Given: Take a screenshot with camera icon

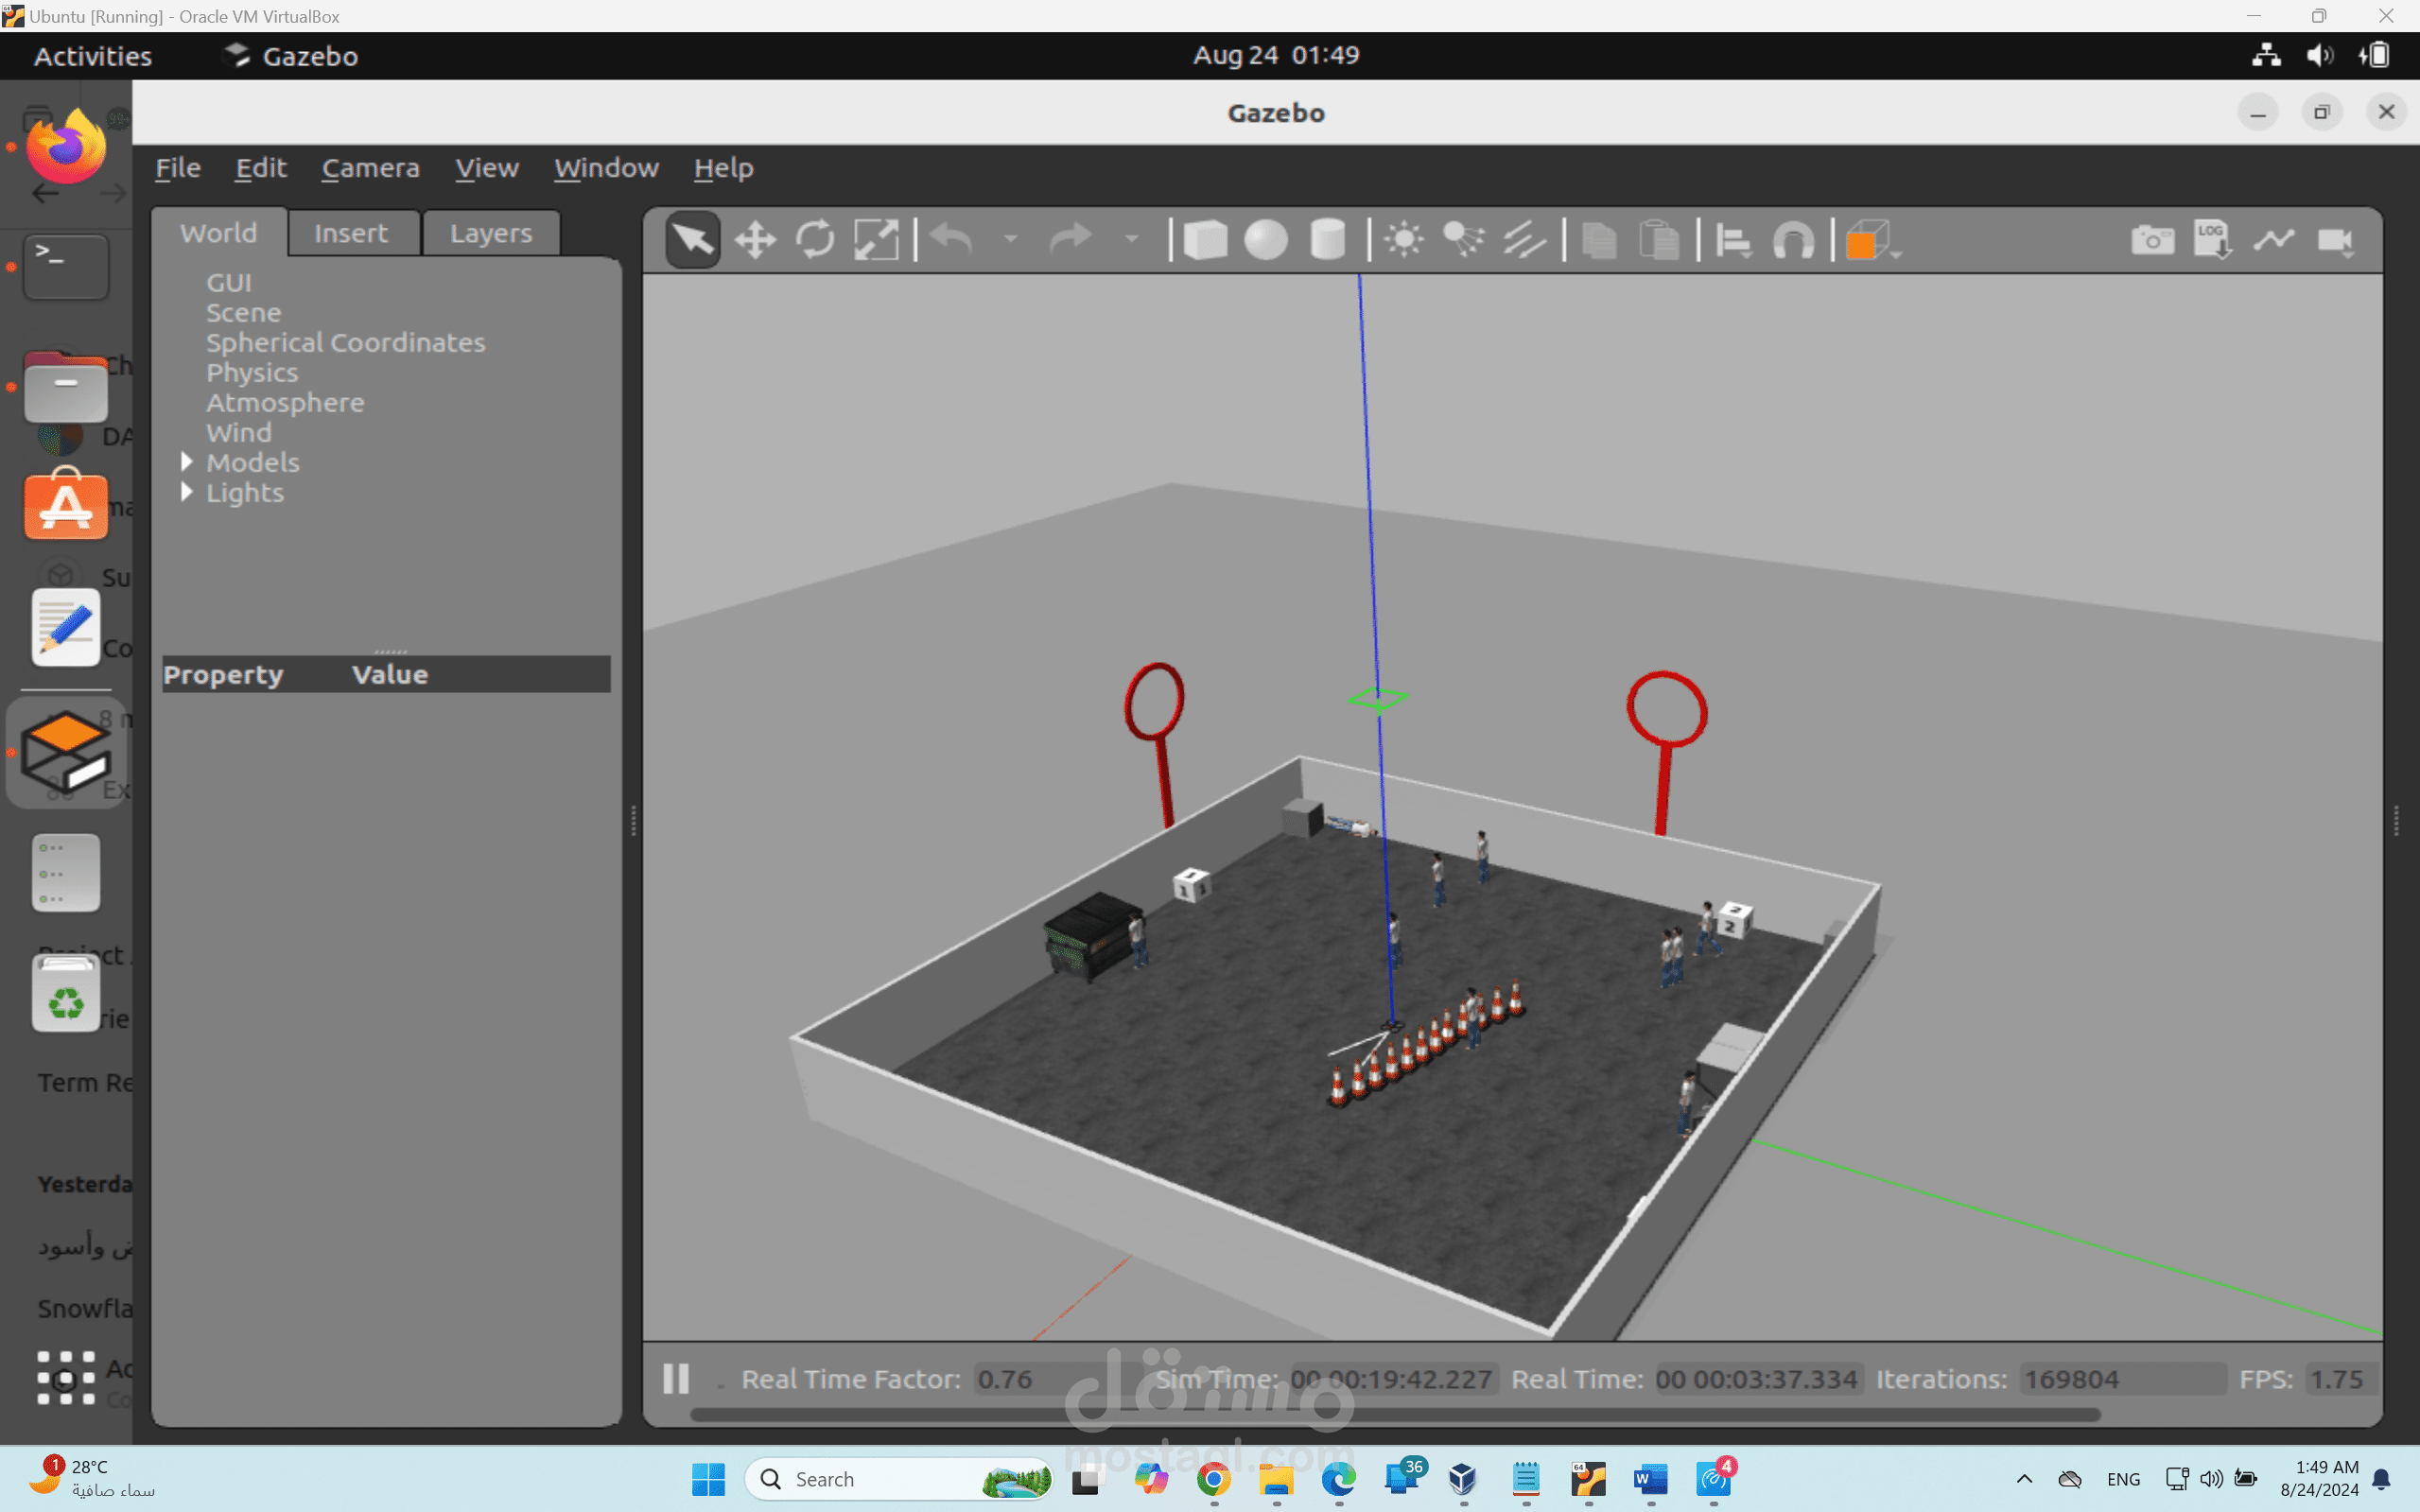Looking at the screenshot, I should (2152, 240).
